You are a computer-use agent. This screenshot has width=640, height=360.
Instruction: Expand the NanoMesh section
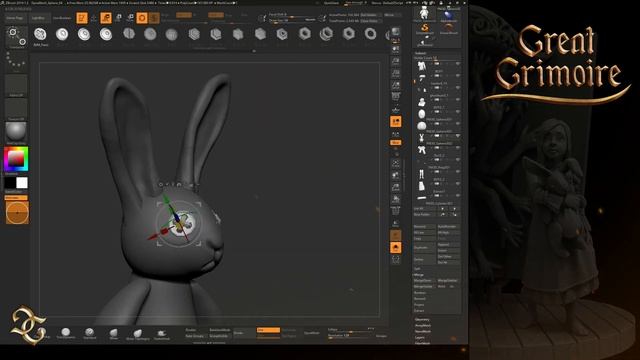[x=423, y=331]
